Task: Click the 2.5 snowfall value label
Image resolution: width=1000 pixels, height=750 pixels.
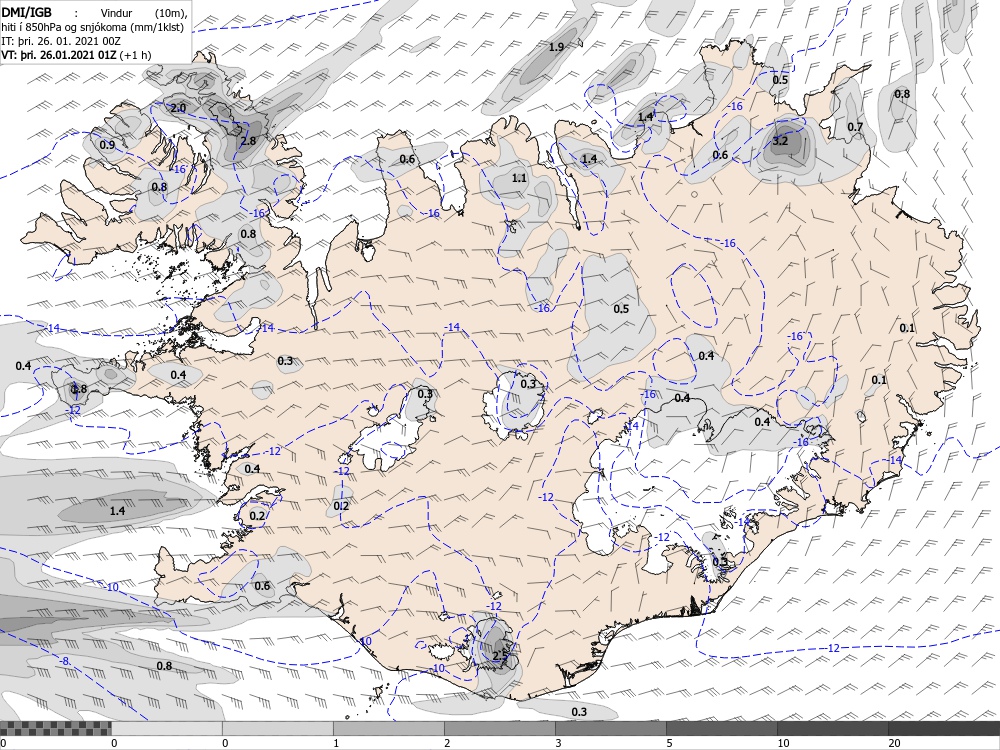Action: click(x=500, y=655)
